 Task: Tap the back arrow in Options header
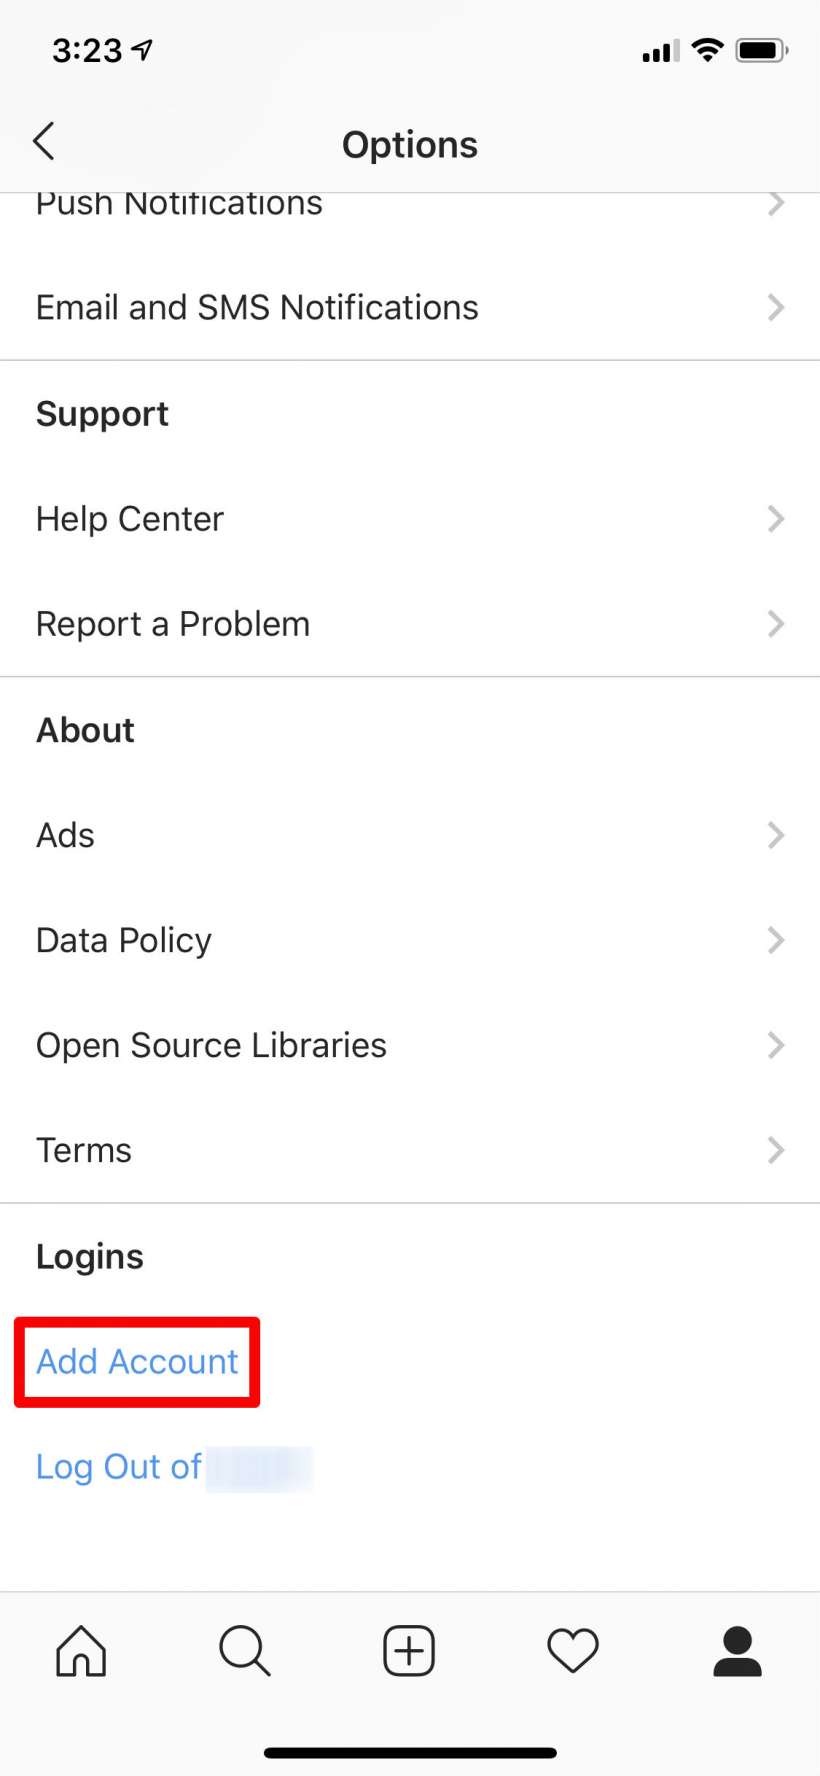[x=43, y=142]
